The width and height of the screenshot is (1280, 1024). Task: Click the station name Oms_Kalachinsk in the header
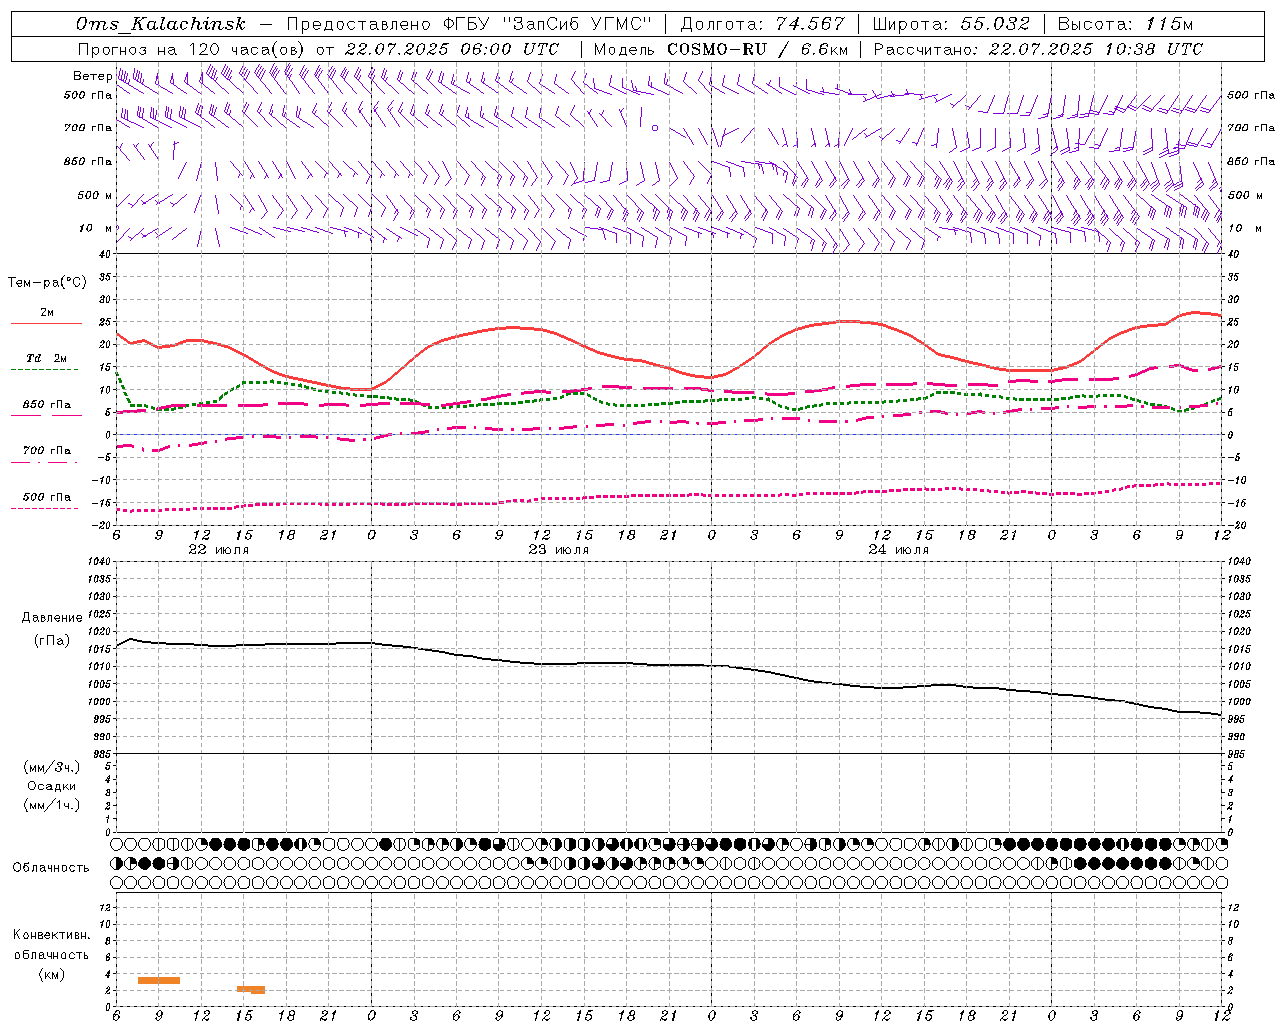pyautogui.click(x=160, y=24)
